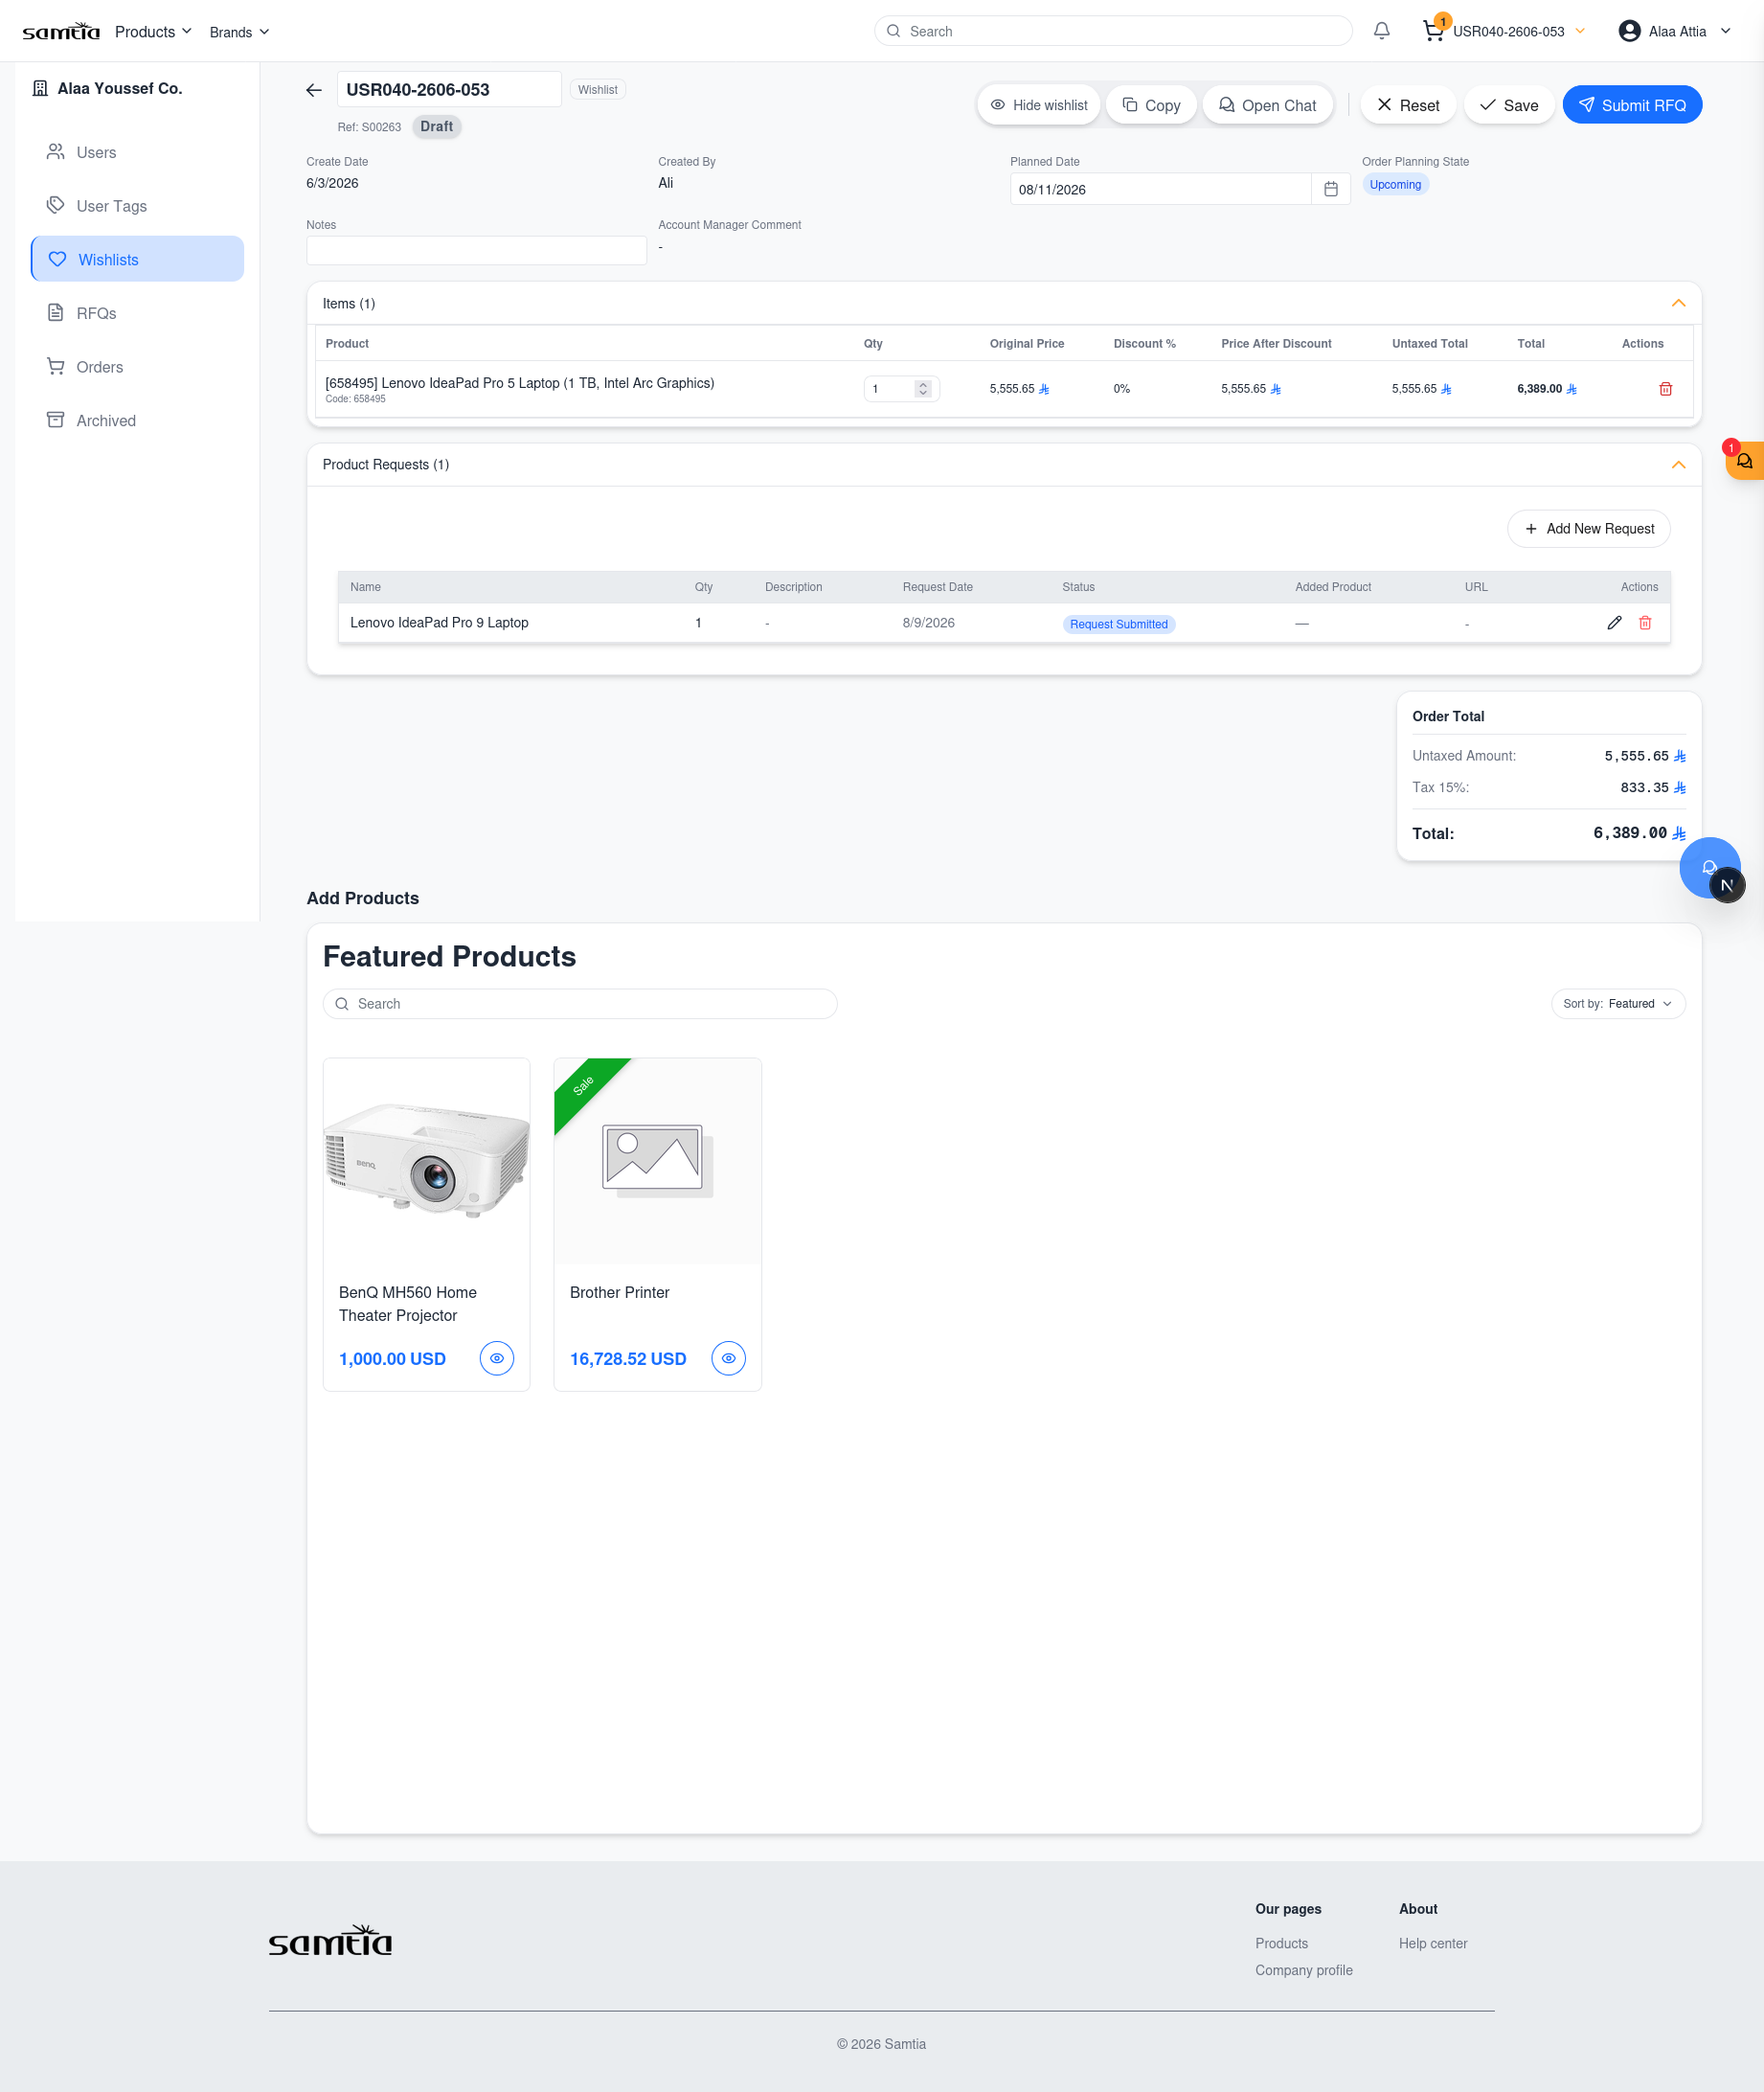Click the Samtia logo in footer

[x=330, y=1940]
